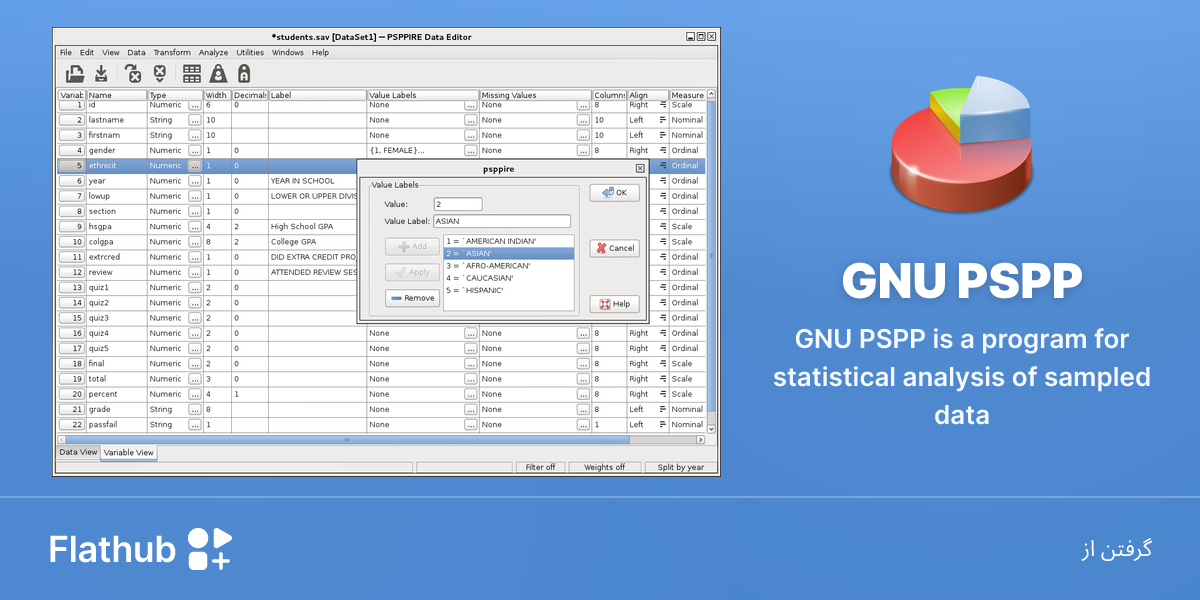
Task: Open the Analyze menu
Action: [x=213, y=52]
